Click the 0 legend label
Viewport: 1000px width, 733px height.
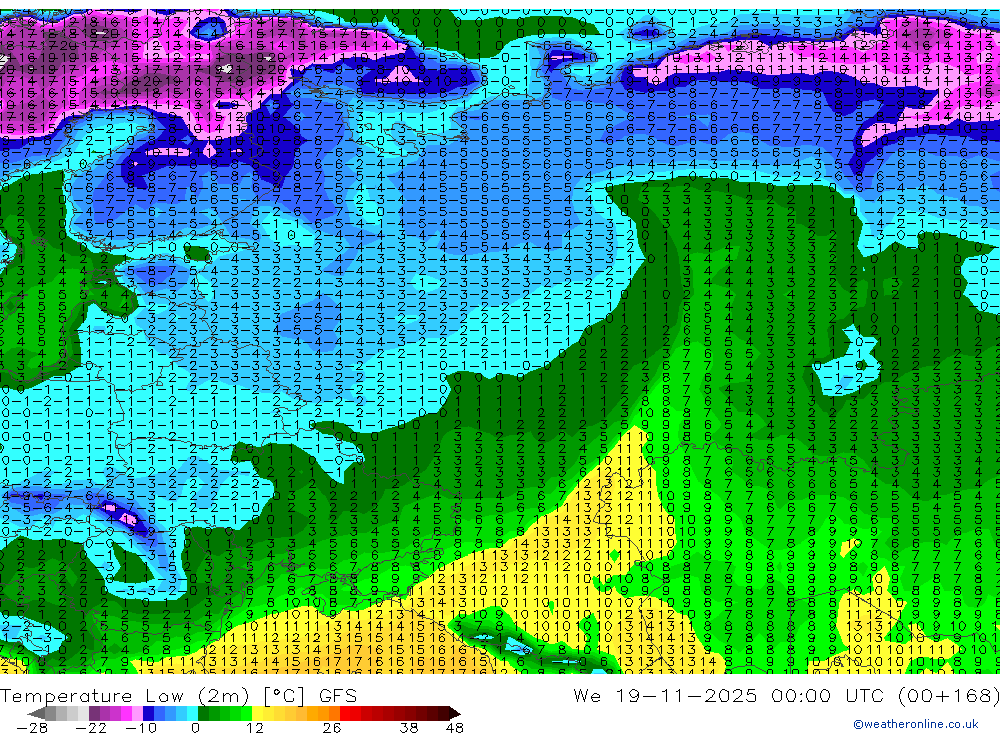pos(195,728)
